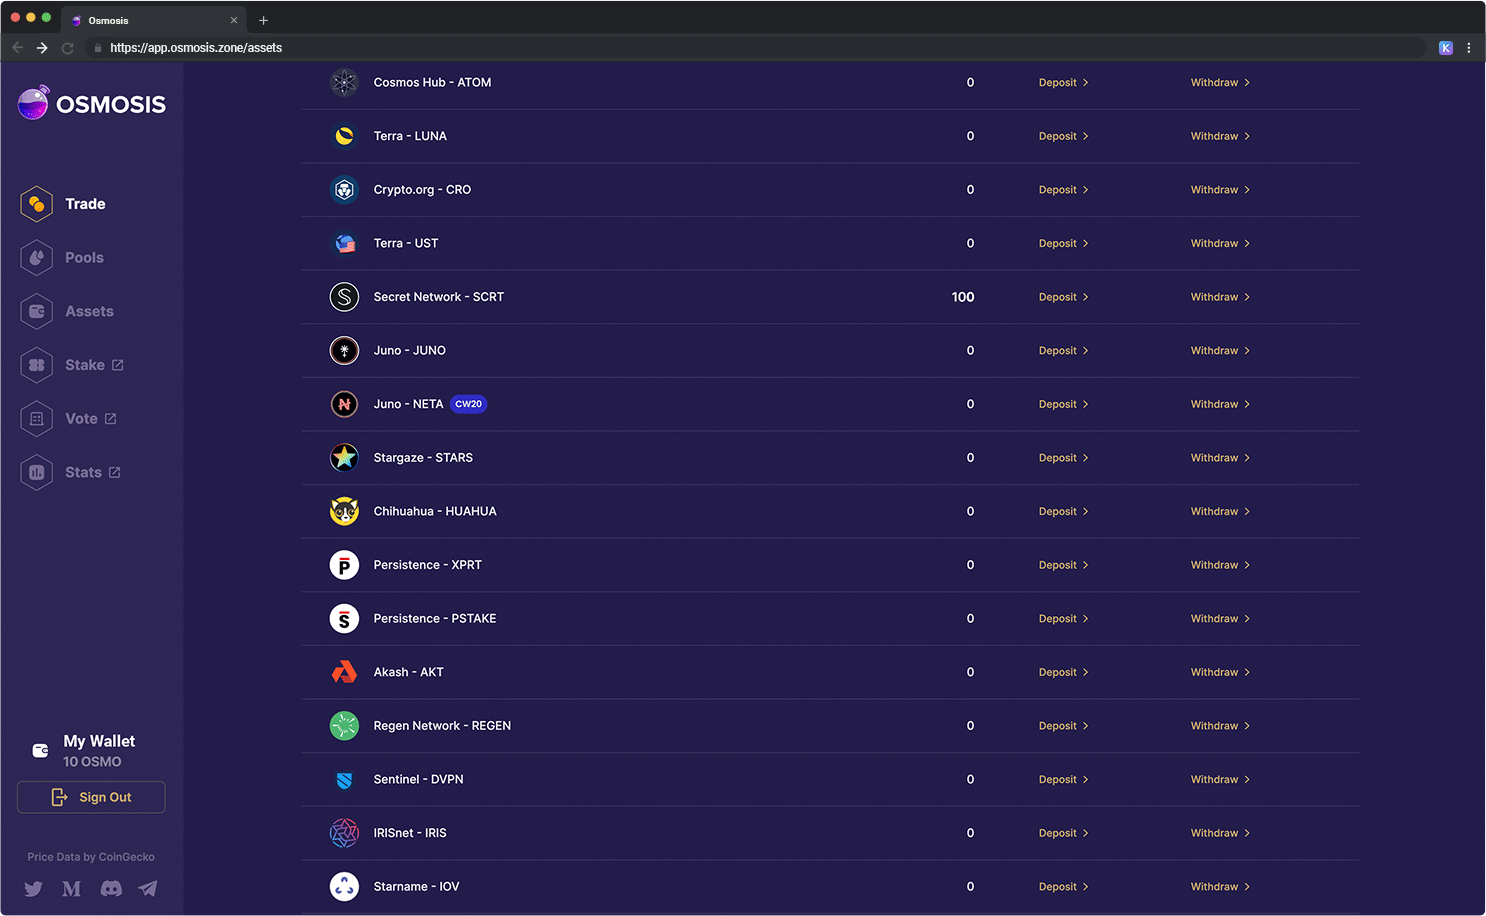Click the Chihuahua HUAHUA token icon

pos(344,511)
